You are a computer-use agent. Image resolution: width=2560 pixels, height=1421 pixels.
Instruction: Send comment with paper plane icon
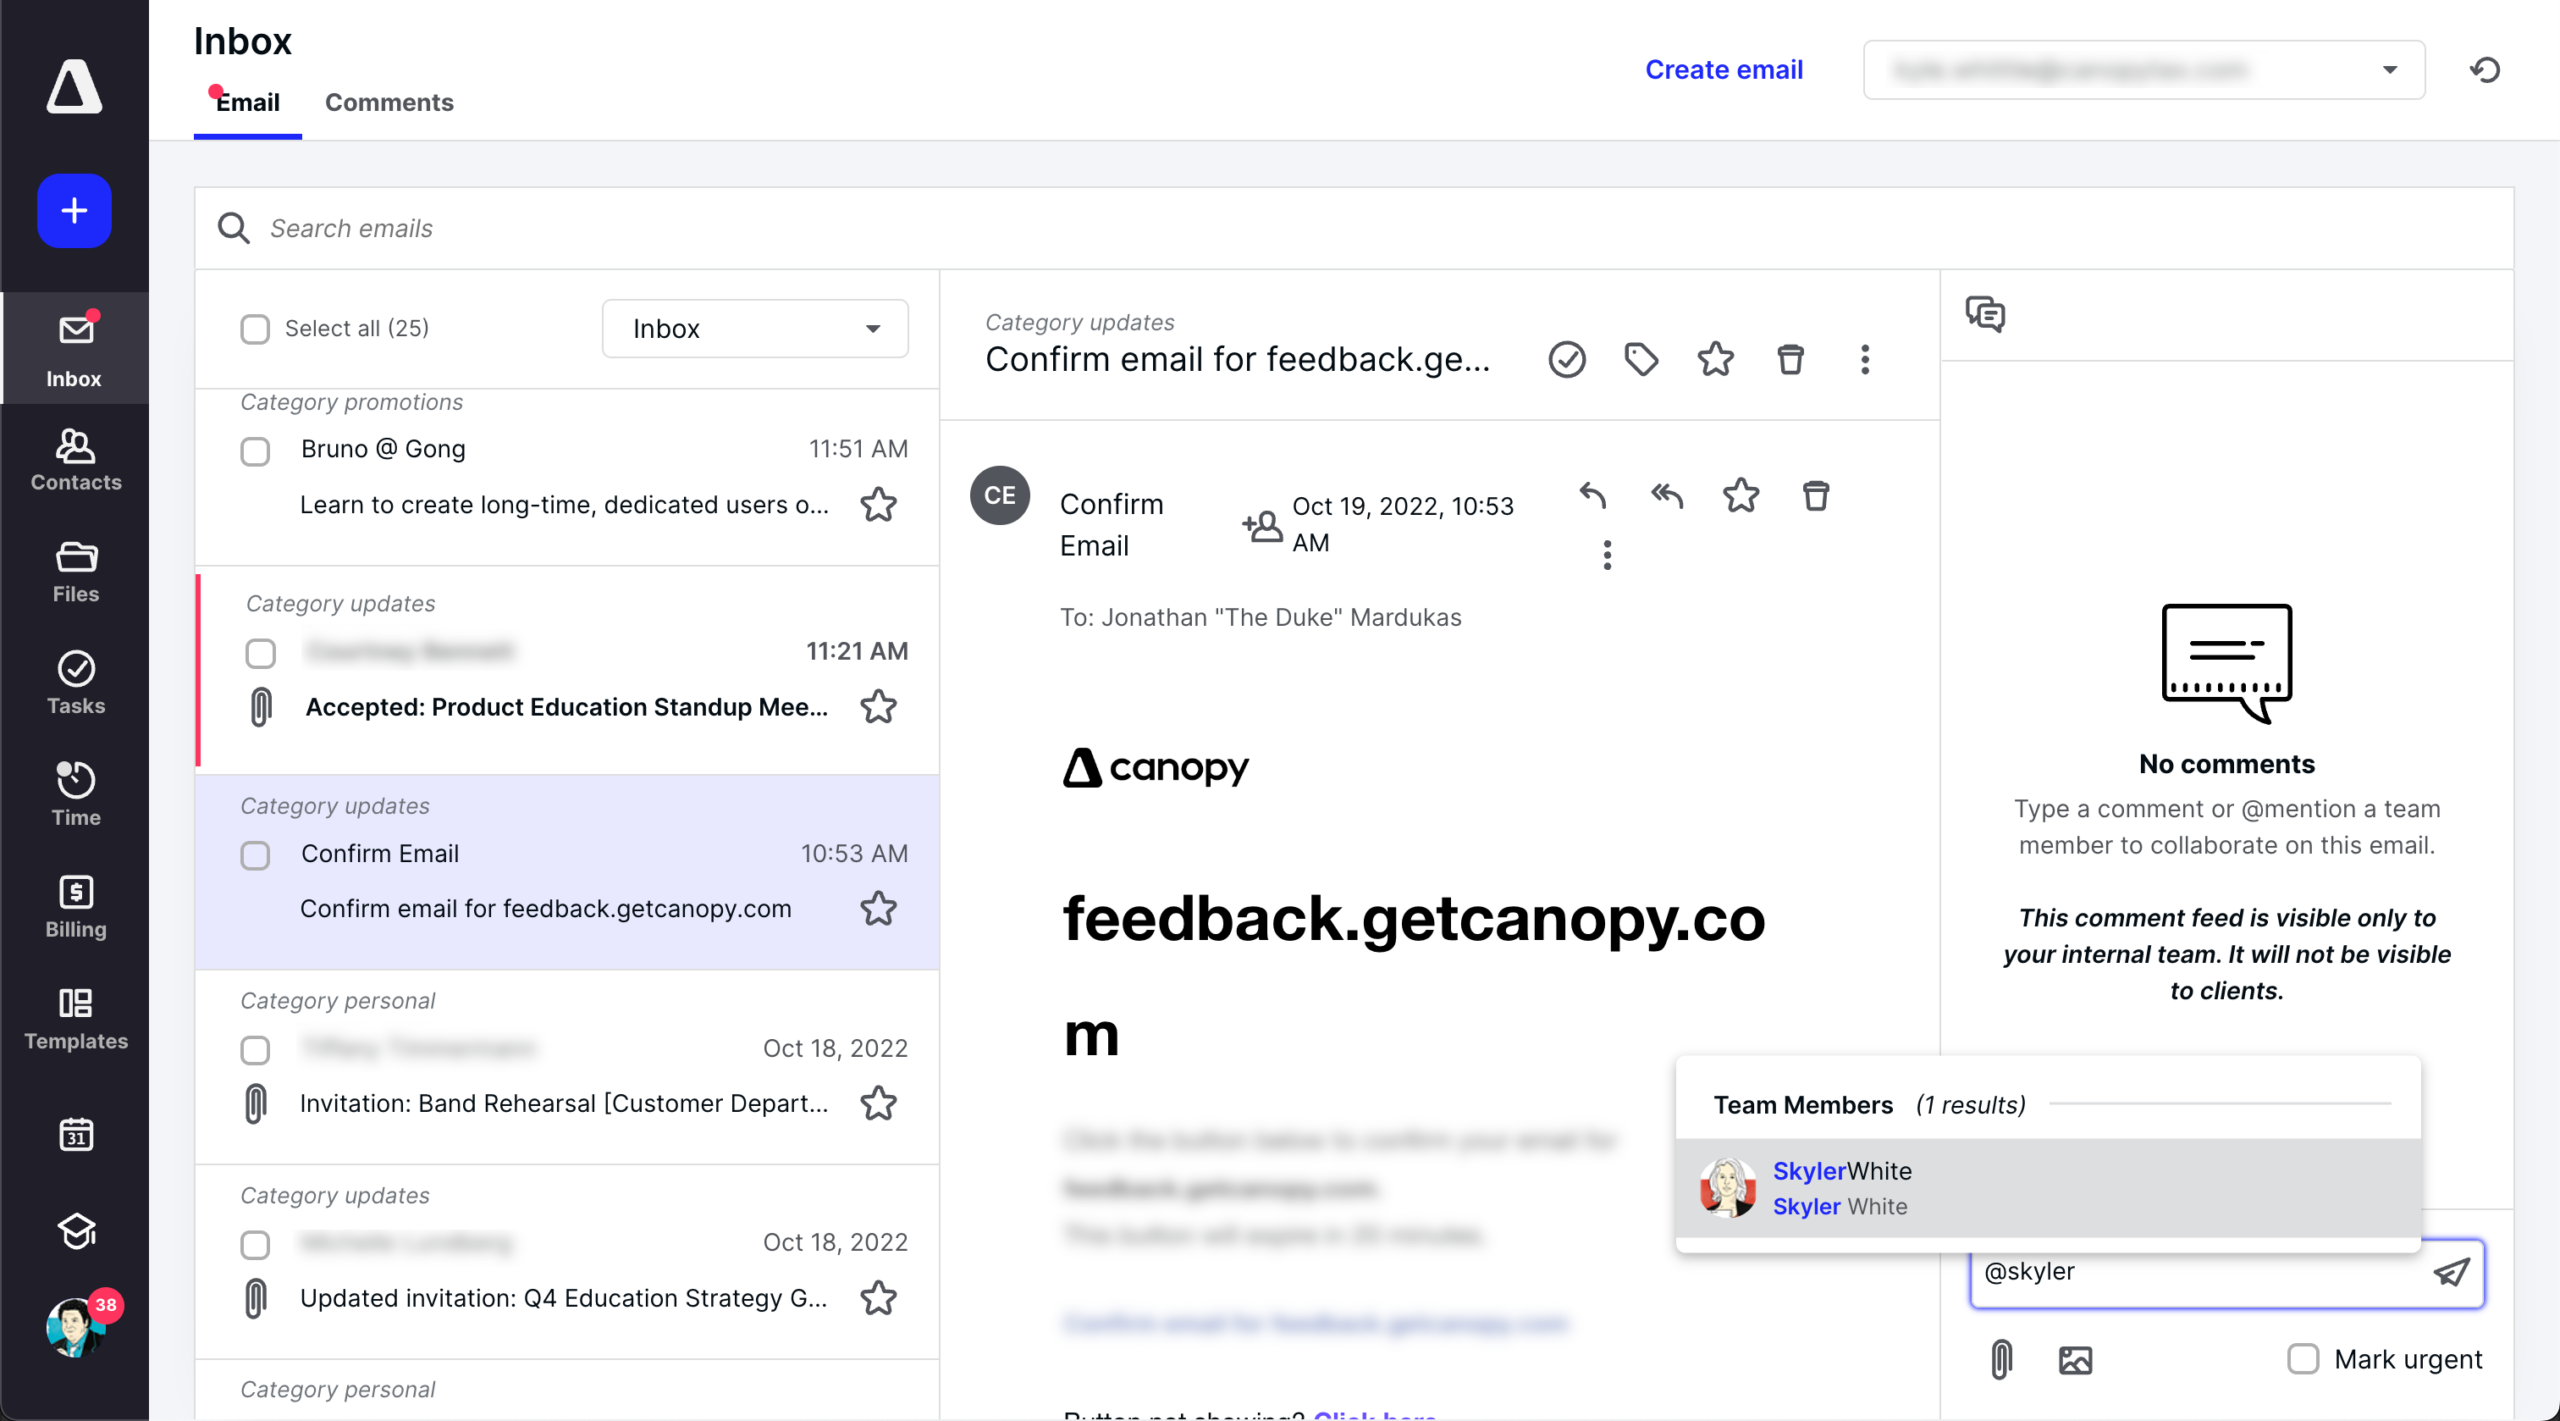tap(2451, 1272)
